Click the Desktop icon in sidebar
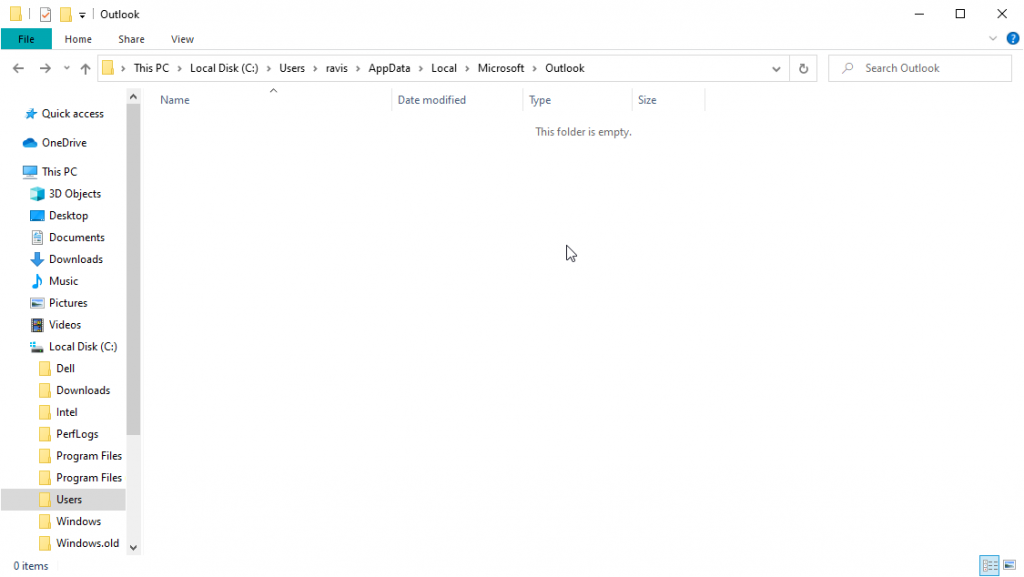 click(x=37, y=216)
